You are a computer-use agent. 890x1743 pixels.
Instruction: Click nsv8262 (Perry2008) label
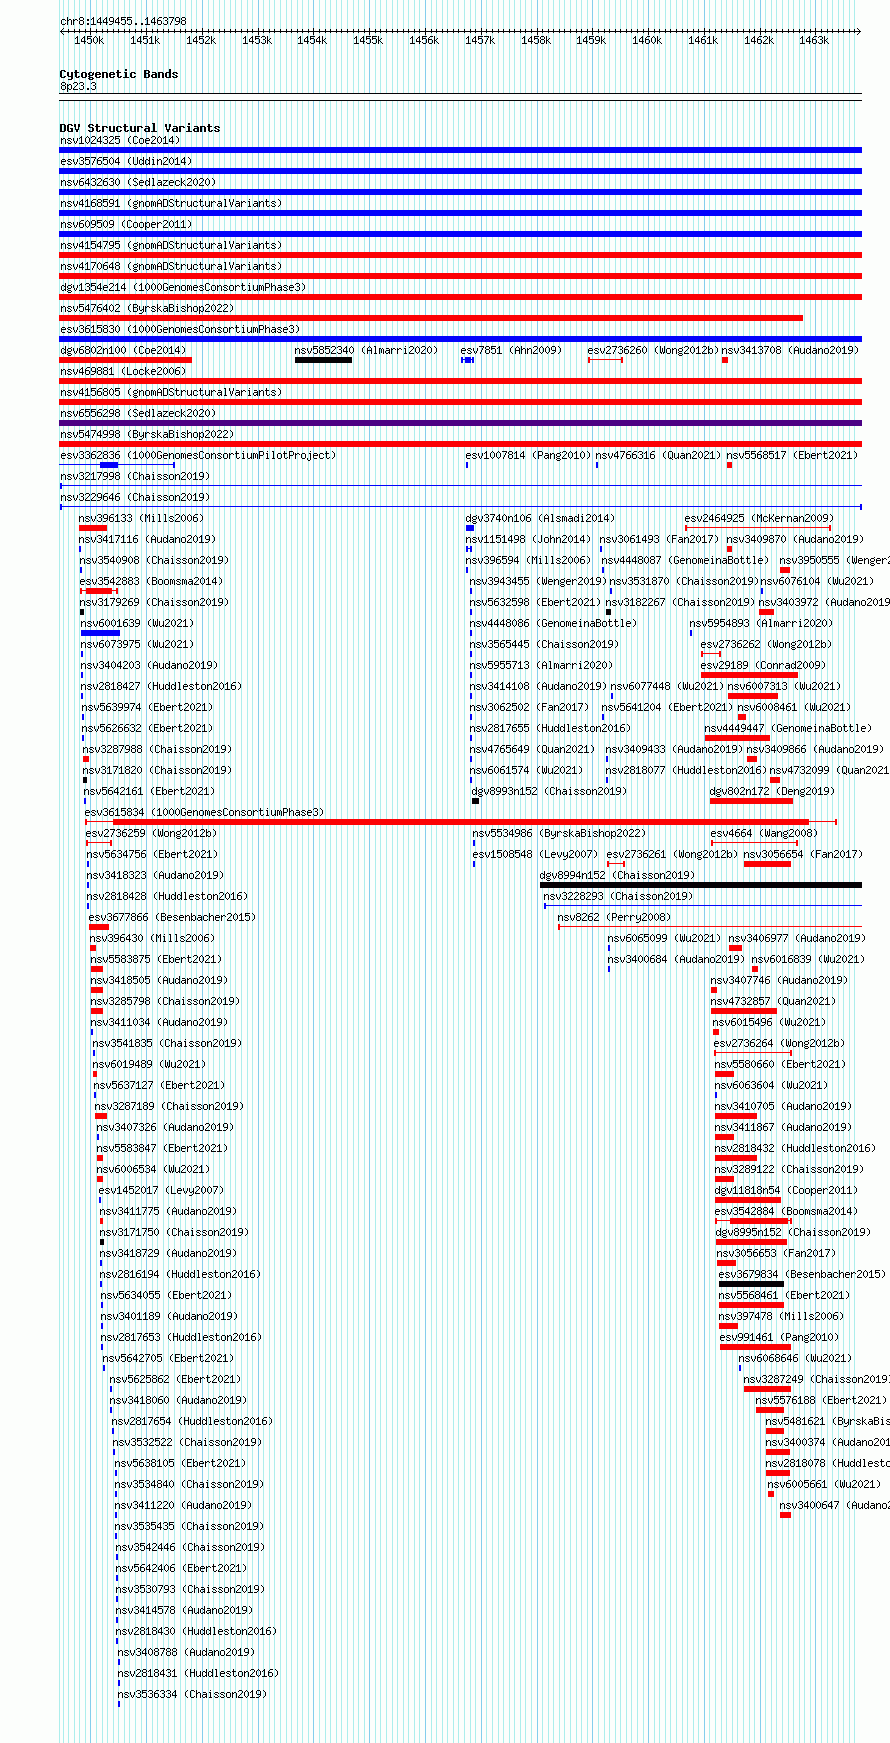coord(614,917)
